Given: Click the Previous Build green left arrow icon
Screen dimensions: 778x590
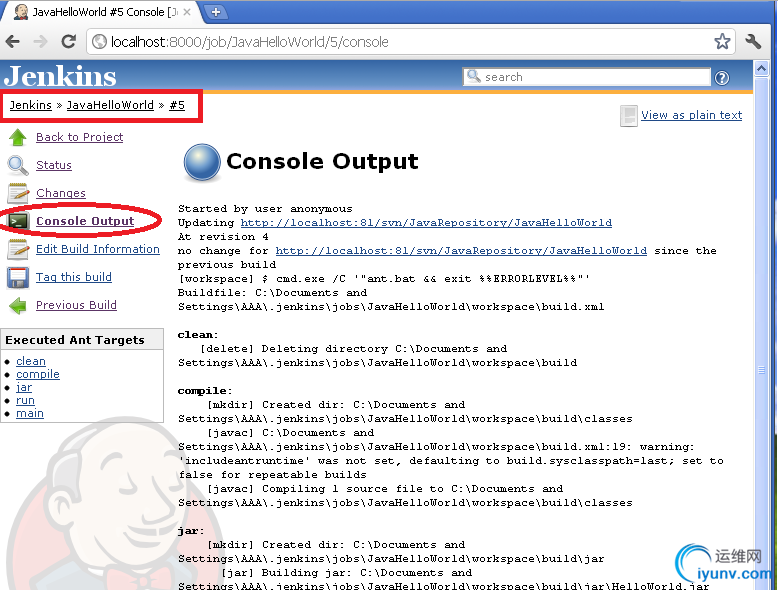Looking at the screenshot, I should (x=18, y=306).
